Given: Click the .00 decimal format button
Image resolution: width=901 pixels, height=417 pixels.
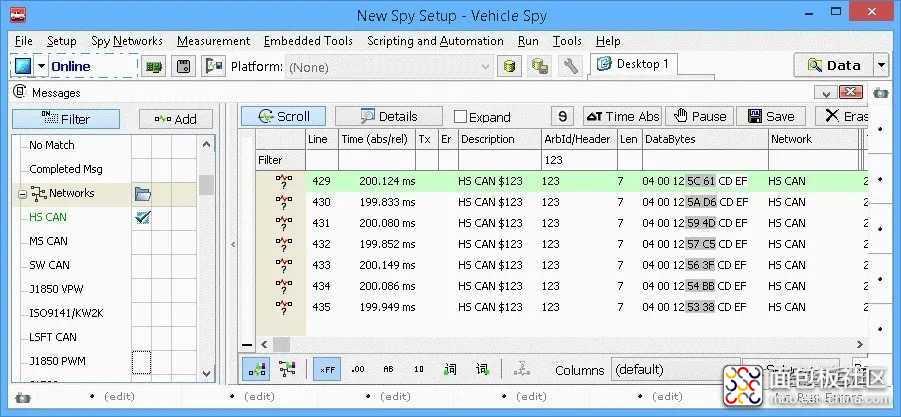Looking at the screenshot, I should coord(358,369).
